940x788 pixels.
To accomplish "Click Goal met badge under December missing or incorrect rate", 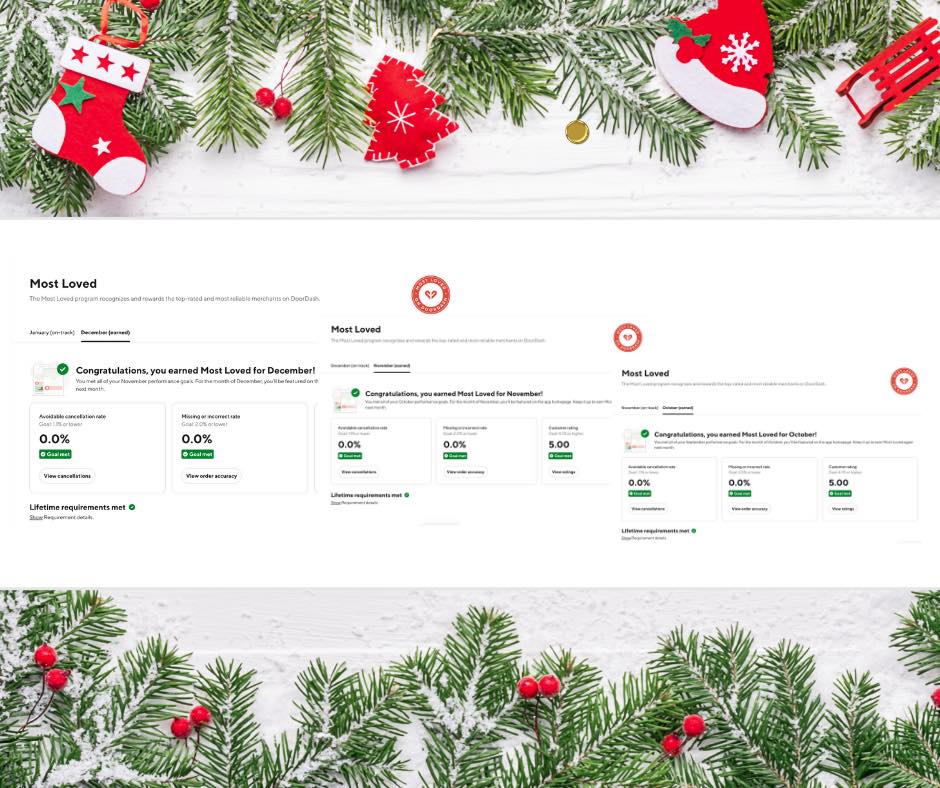I will coord(198,455).
